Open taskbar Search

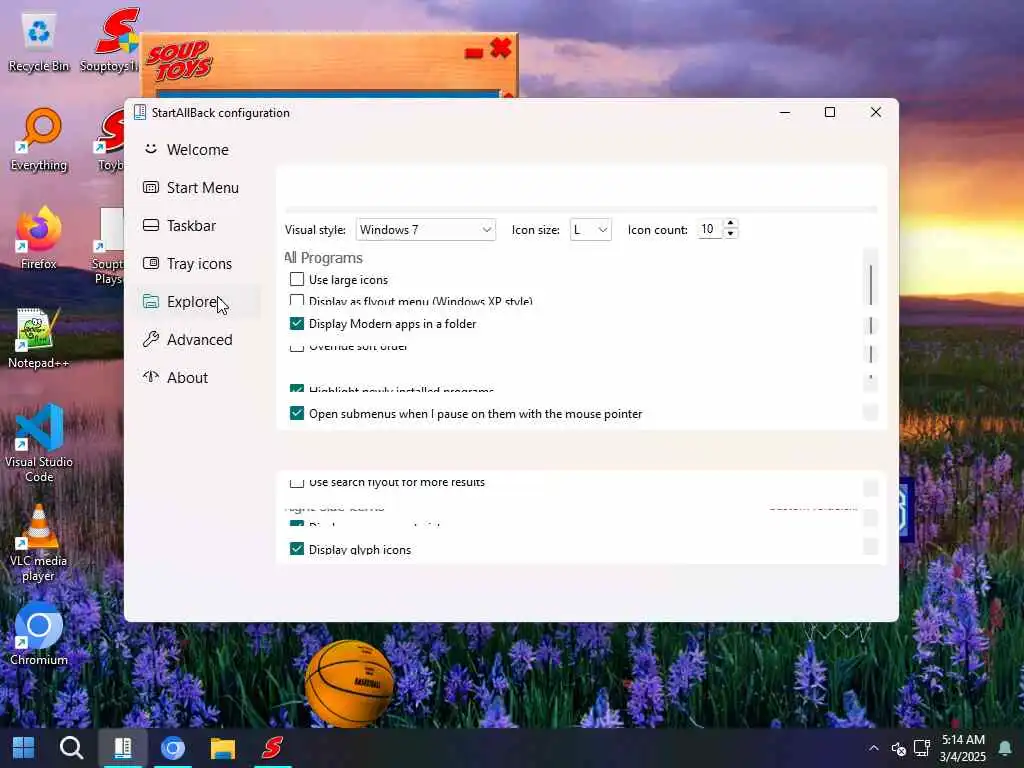point(71,748)
